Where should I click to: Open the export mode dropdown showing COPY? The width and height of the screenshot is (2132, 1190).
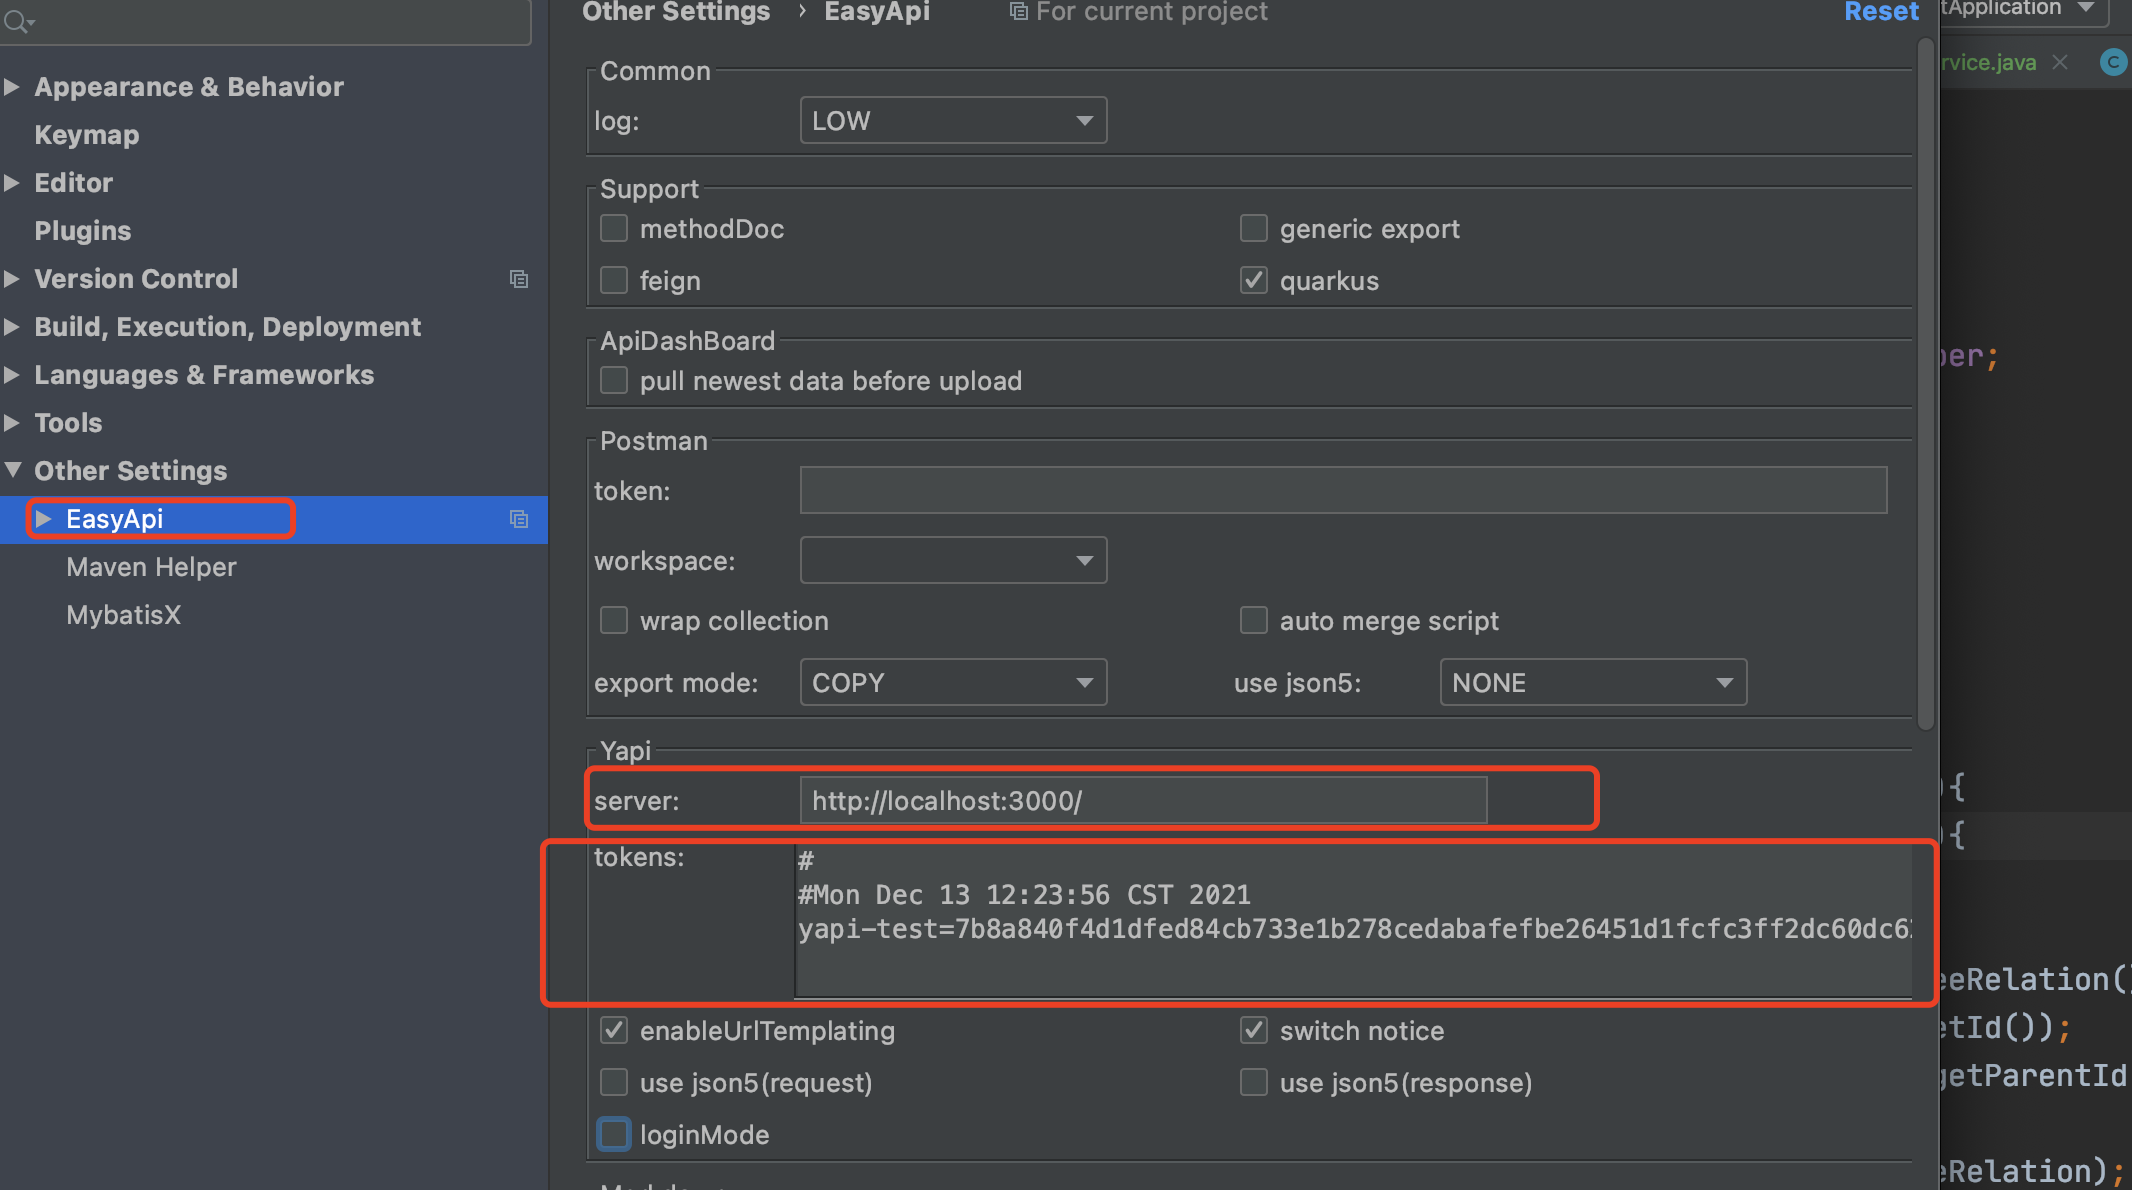tap(952, 682)
